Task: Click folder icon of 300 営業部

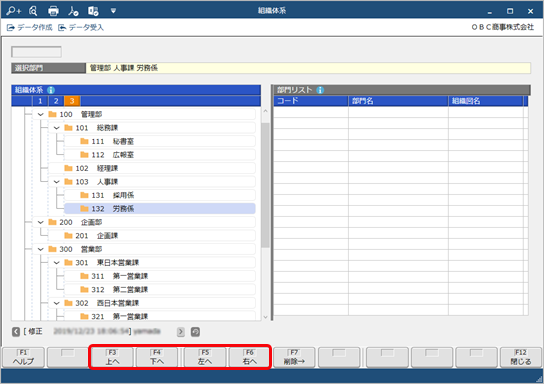Action: coord(52,249)
